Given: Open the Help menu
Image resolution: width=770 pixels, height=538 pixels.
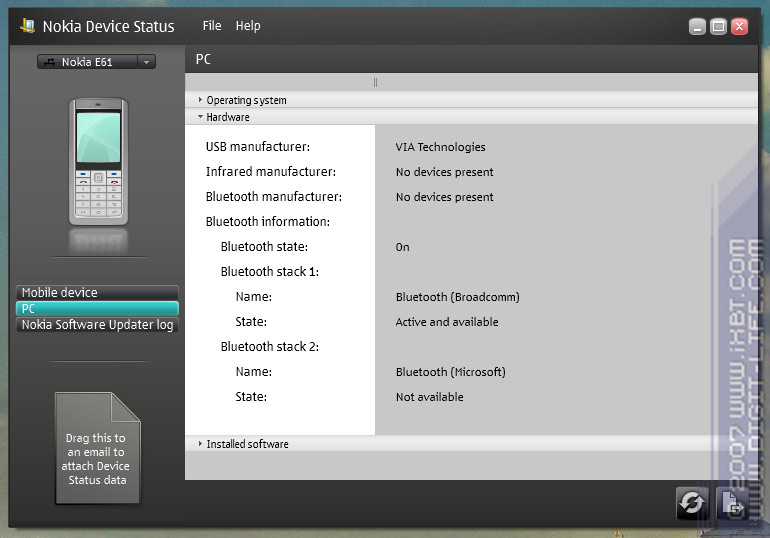Looking at the screenshot, I should (248, 26).
